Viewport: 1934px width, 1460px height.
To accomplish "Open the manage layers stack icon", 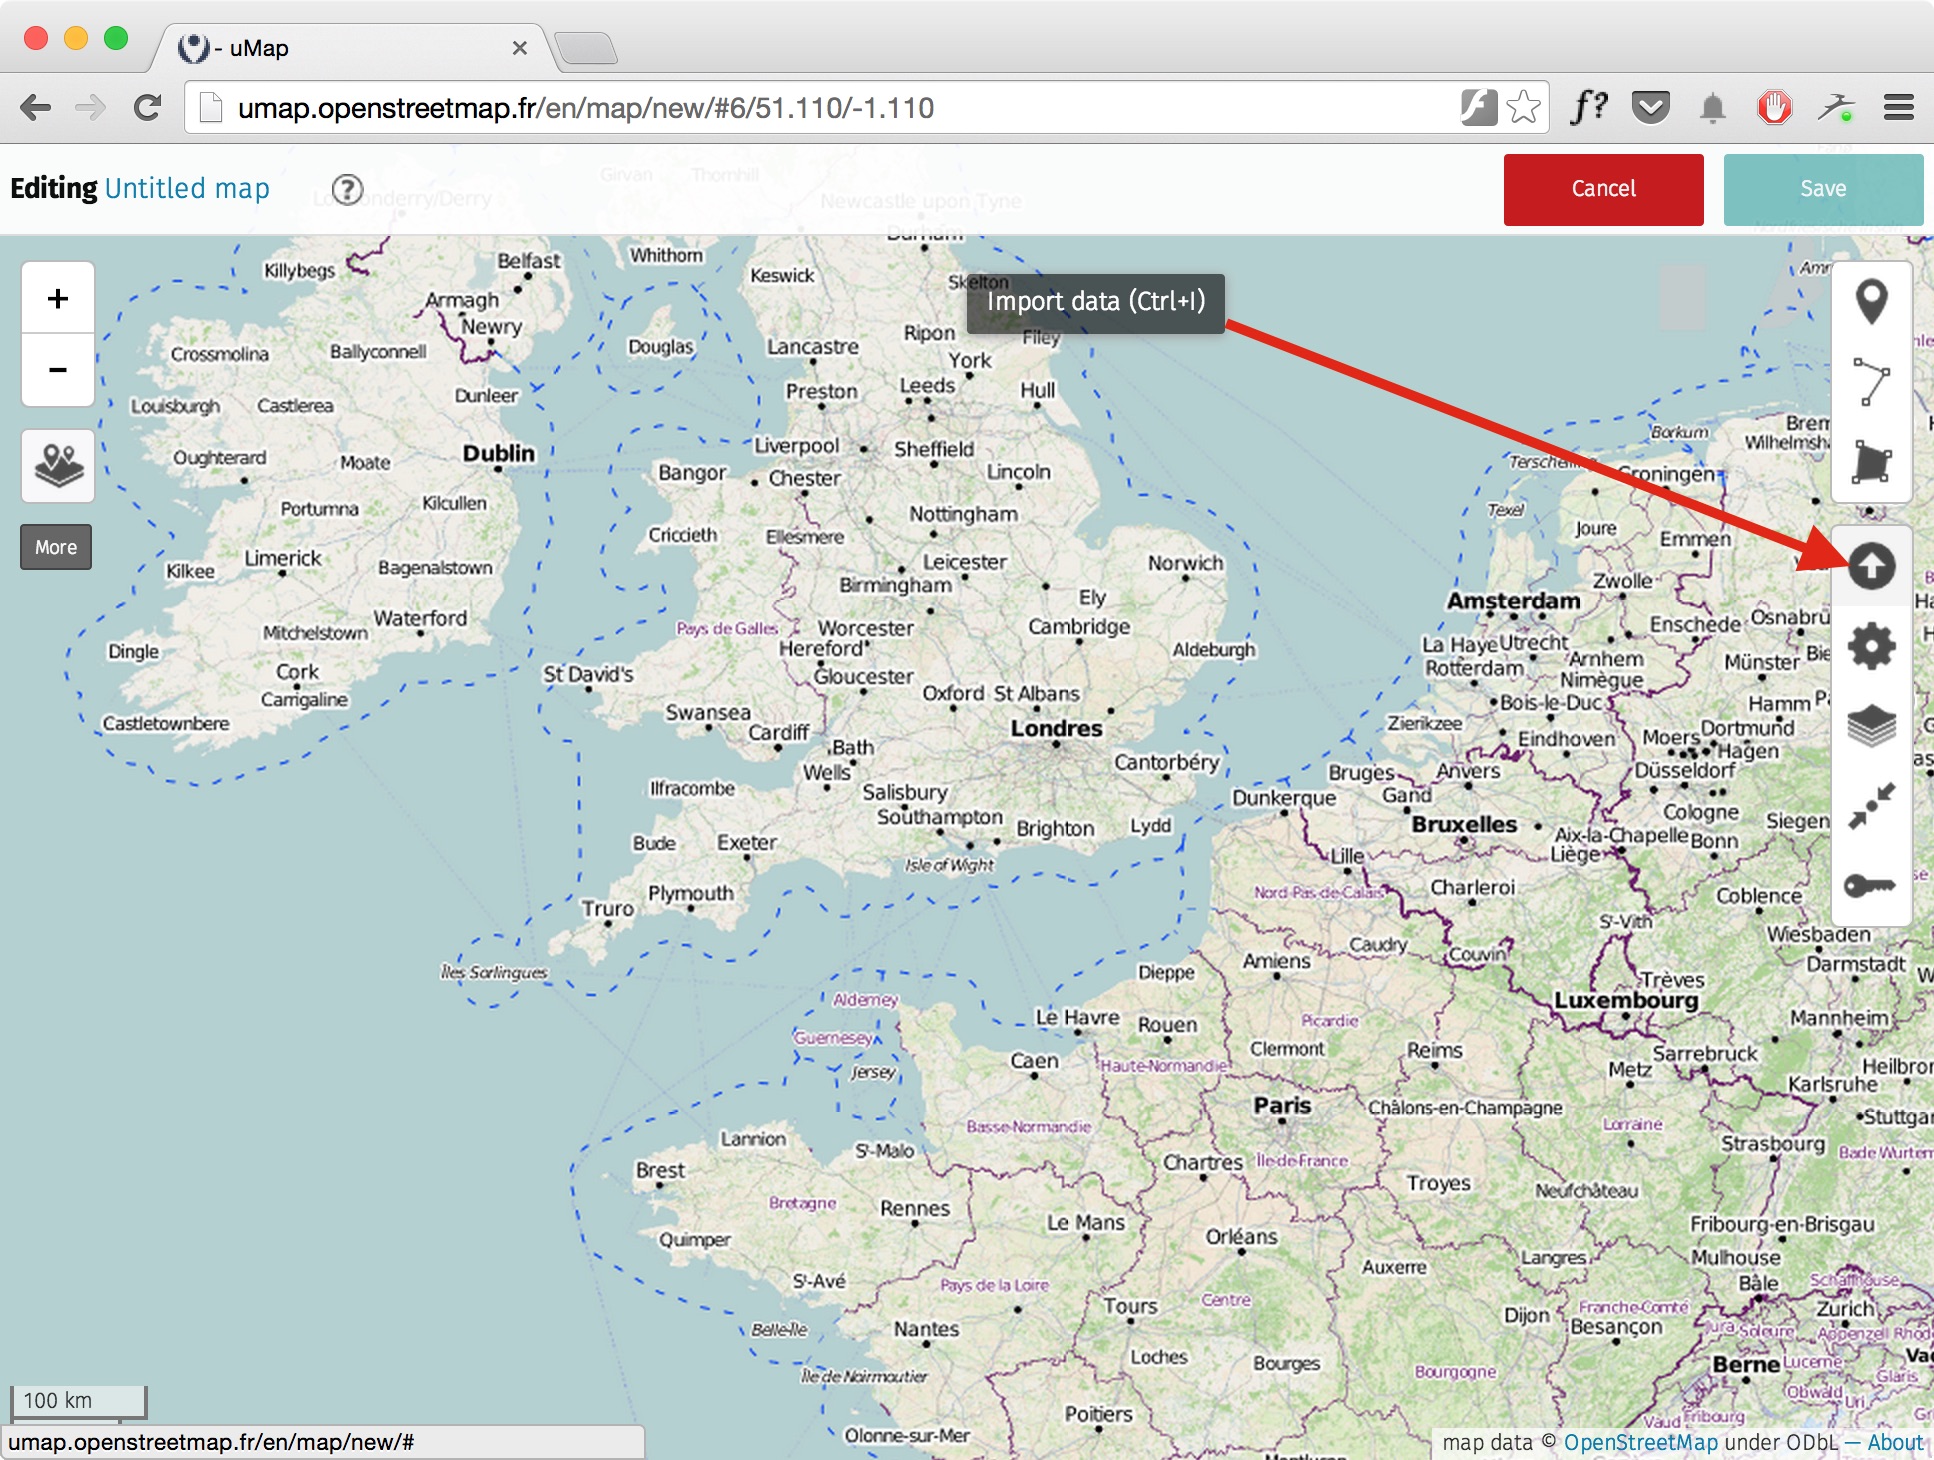I will pos(1871,726).
